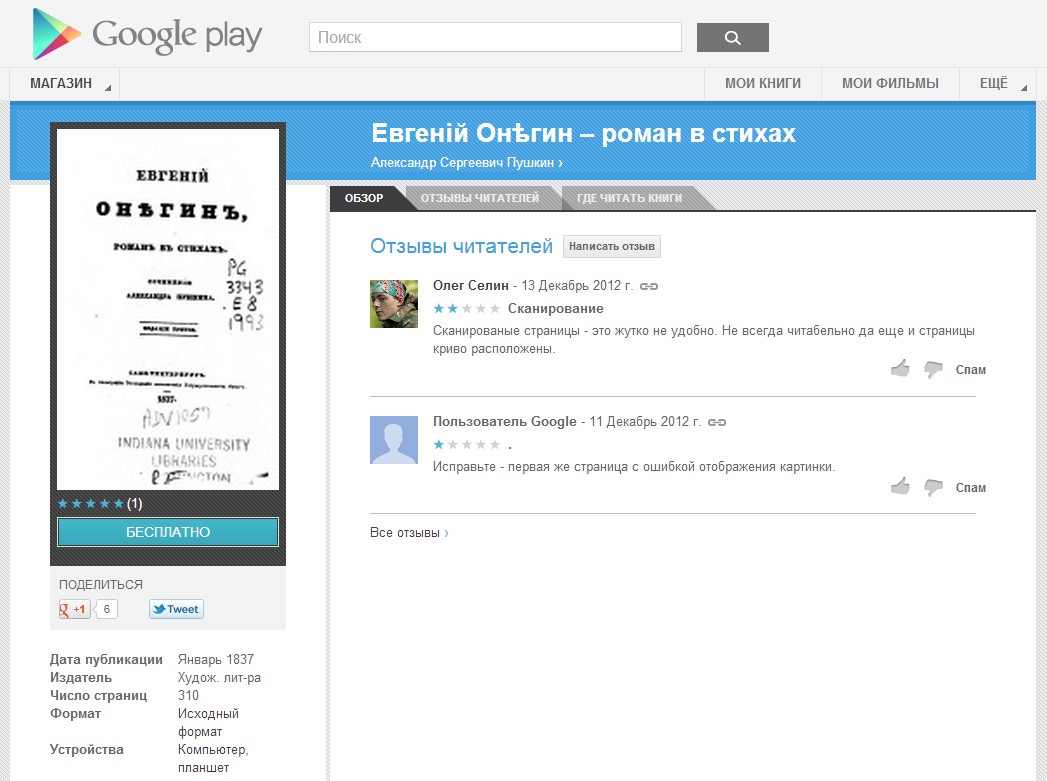
Task: Switch to ГДЕ ЧИТАТЬ КНИГИ tab
Action: pos(629,198)
